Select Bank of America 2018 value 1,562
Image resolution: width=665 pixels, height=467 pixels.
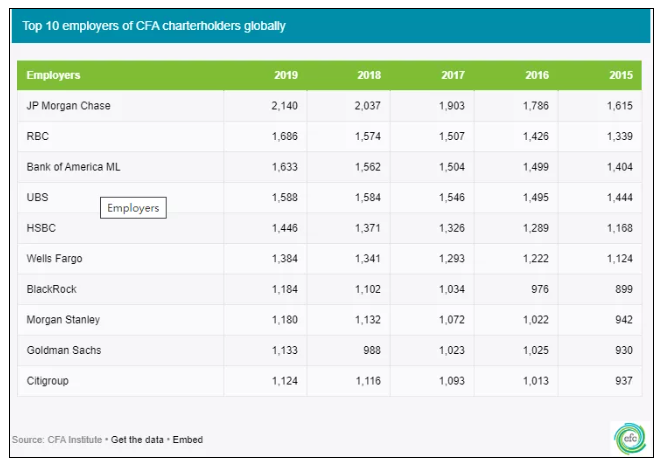[368, 167]
